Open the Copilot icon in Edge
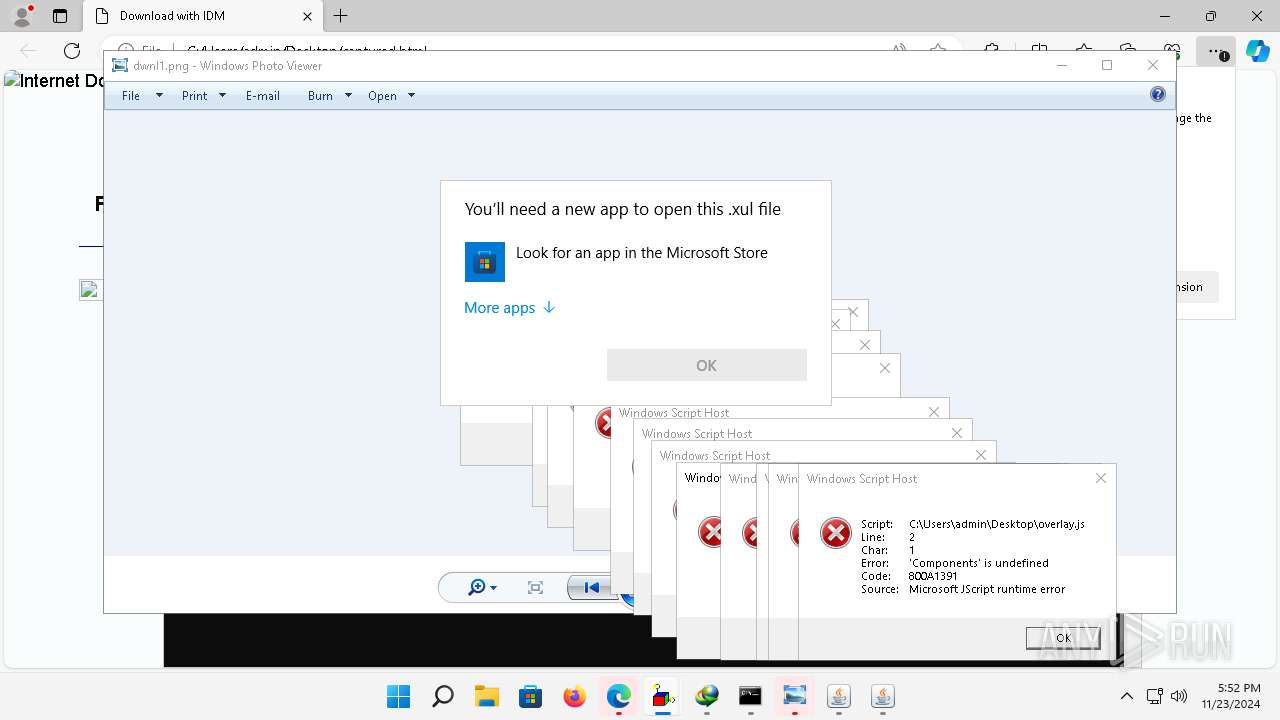 pos(1257,50)
